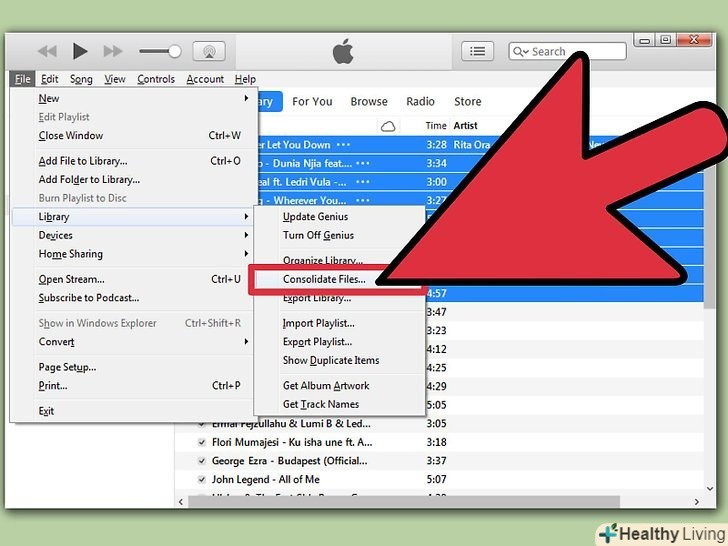Expand the Devices submenu
Viewport: 728px width, 546px height.
pos(135,235)
